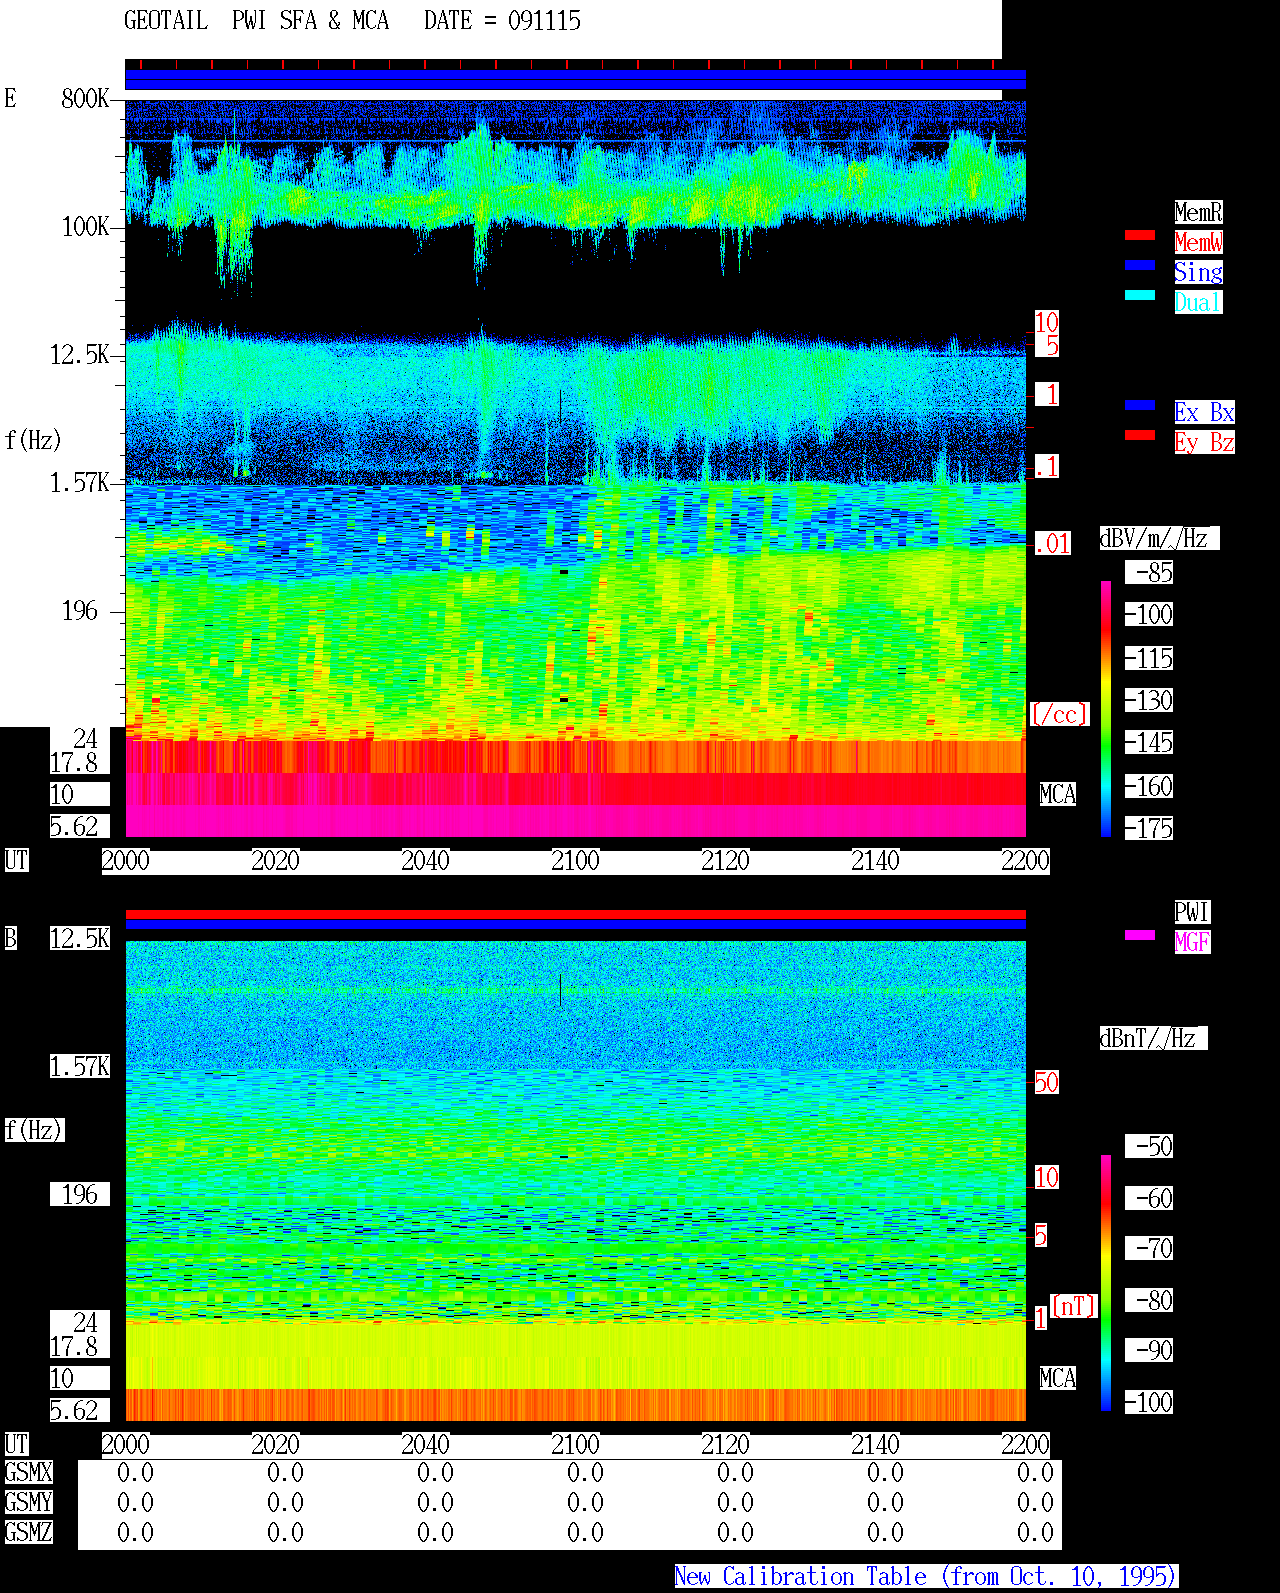The image size is (1280, 1593).
Task: Click the 2100 time label under E panel
Action: click(575, 861)
